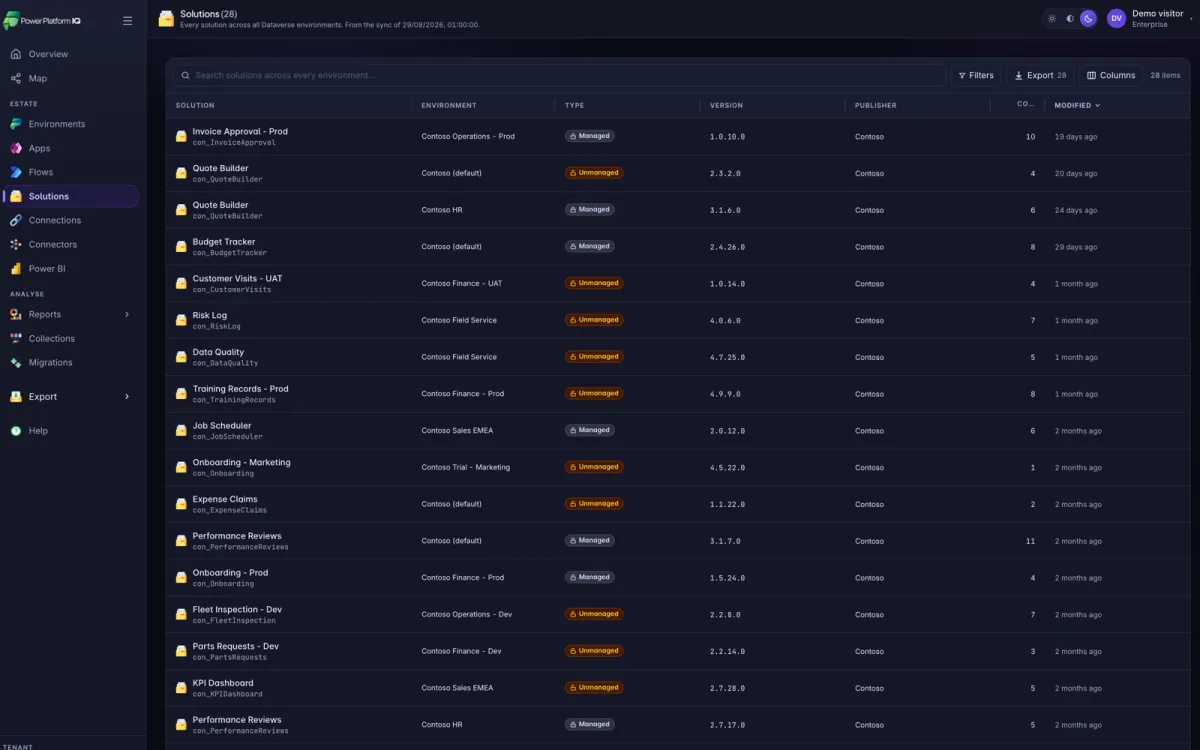This screenshot has width=1200, height=750.
Task: Switch to dark theme moon toggle
Action: (x=1088, y=18)
